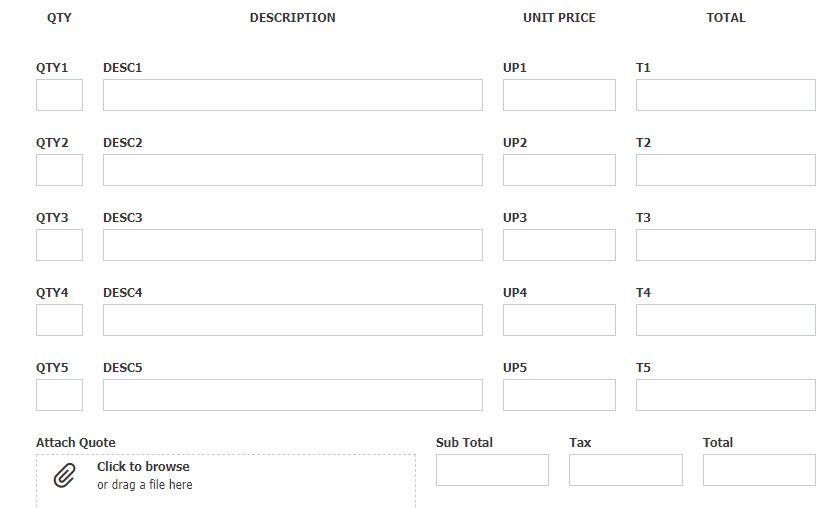Click the T3 total input

point(725,245)
